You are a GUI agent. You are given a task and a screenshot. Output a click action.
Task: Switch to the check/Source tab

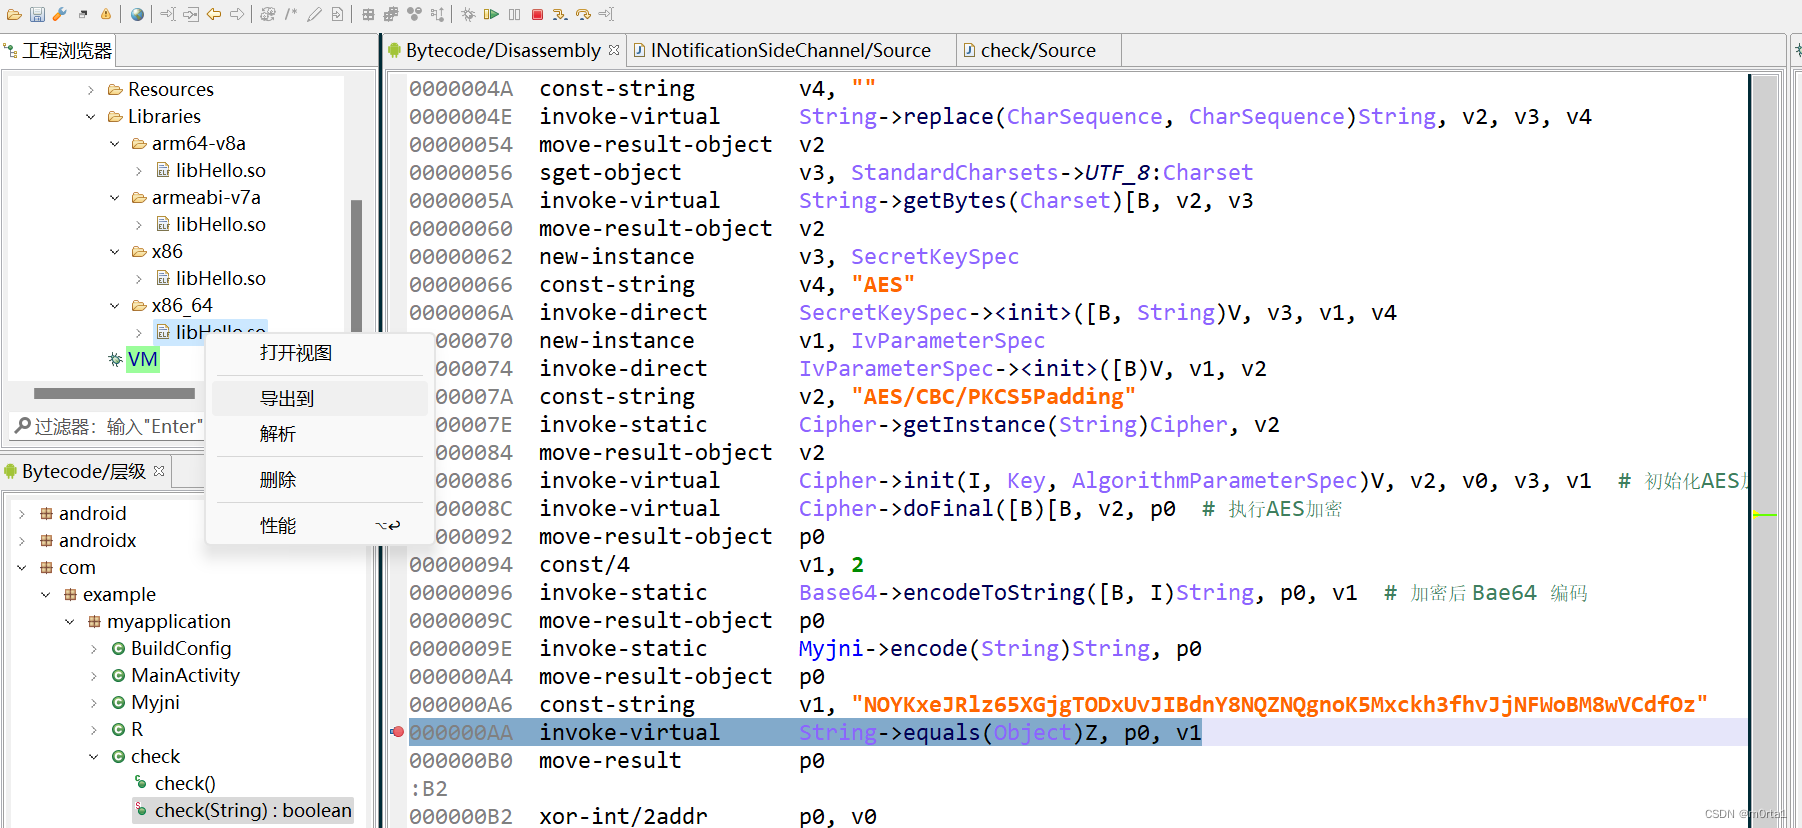[x=1038, y=50]
